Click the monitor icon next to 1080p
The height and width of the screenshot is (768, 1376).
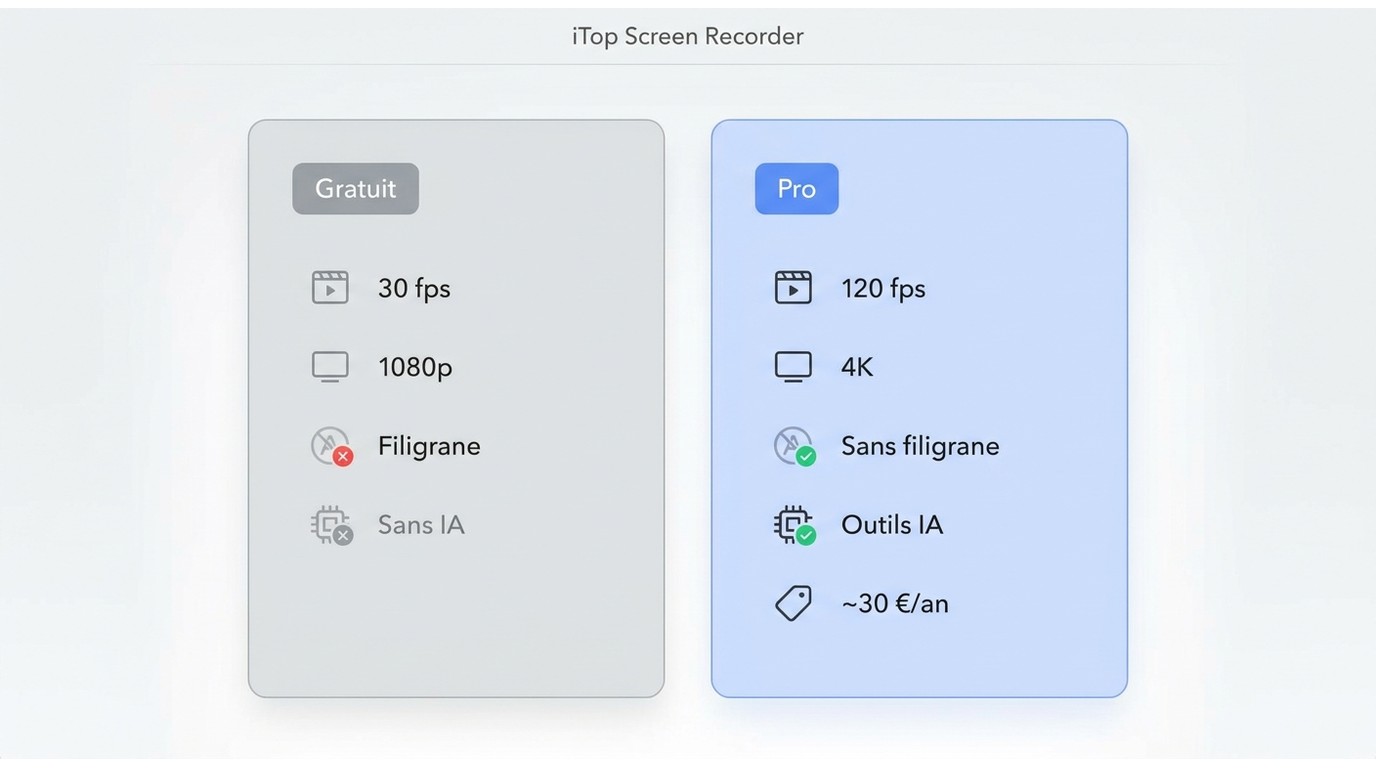pos(330,366)
